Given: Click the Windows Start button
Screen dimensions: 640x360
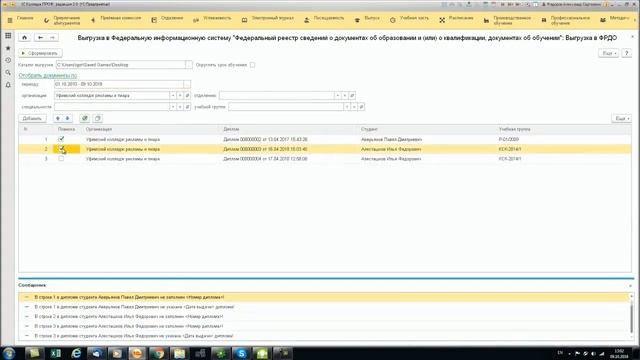Looking at the screenshot, I should 9,353.
